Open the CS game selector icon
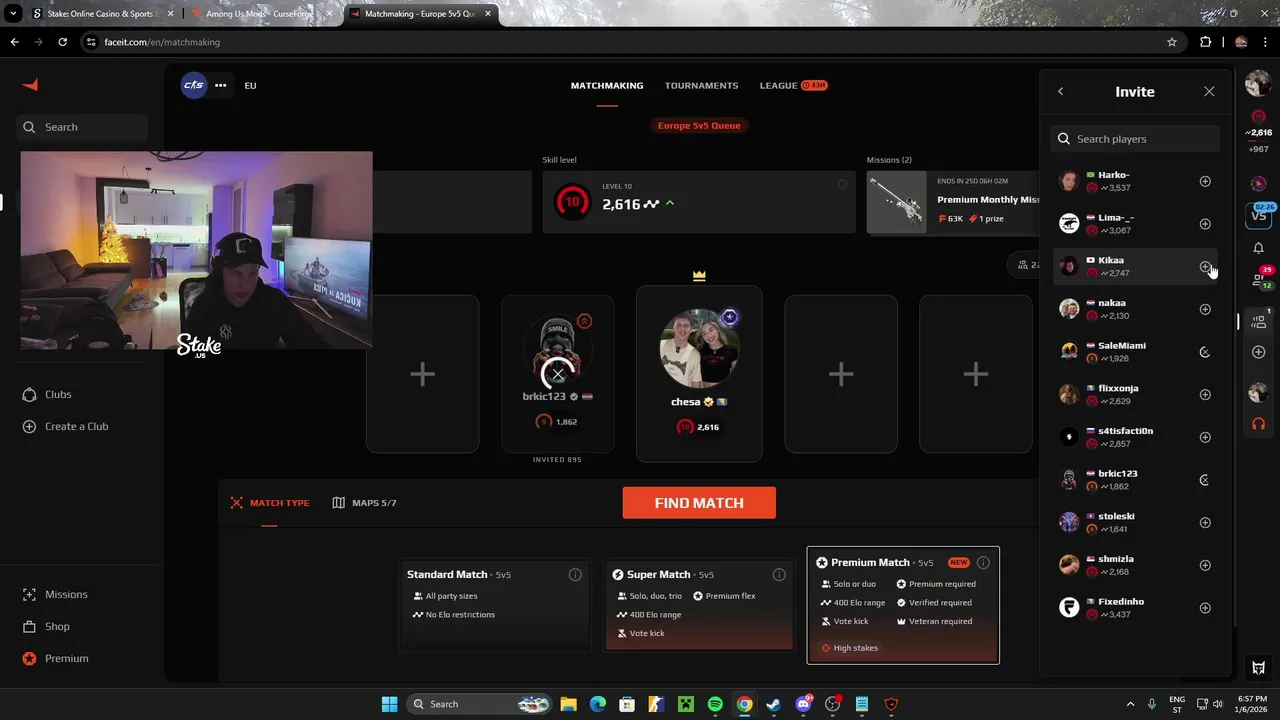 pos(194,85)
